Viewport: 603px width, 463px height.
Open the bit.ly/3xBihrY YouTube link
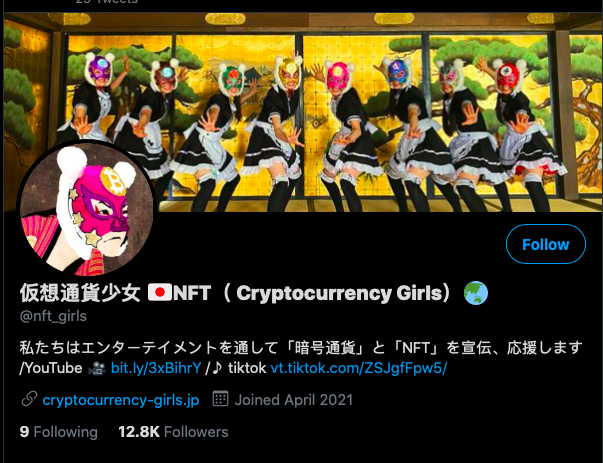coord(156,368)
